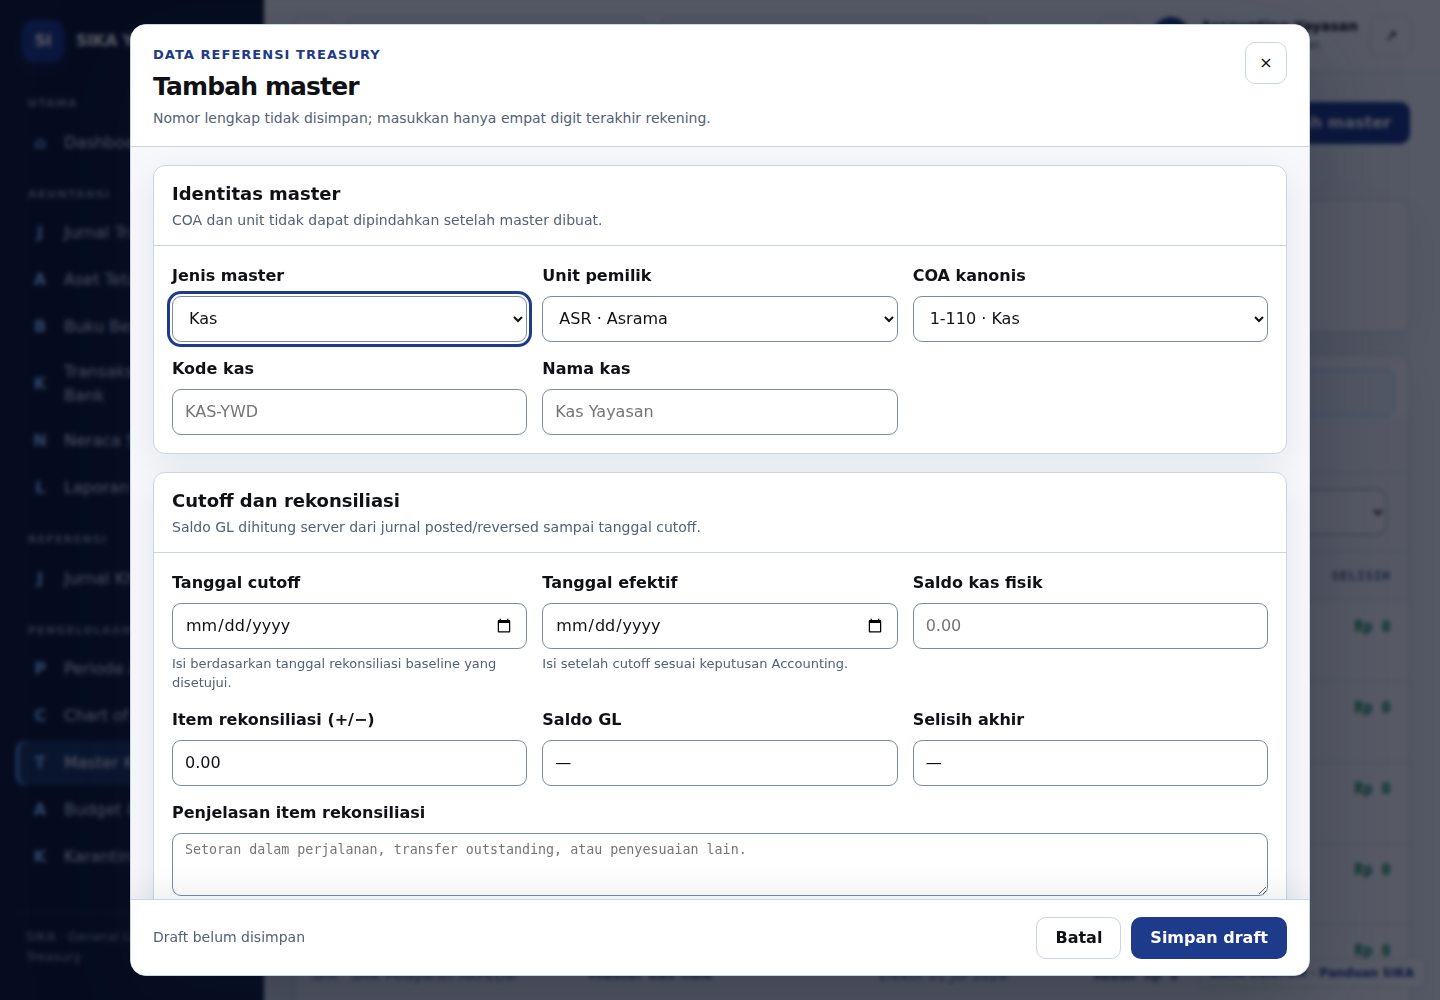The height and width of the screenshot is (1000, 1440).
Task: Click the 'Saldo GL dihitung server' description text
Action: [436, 527]
